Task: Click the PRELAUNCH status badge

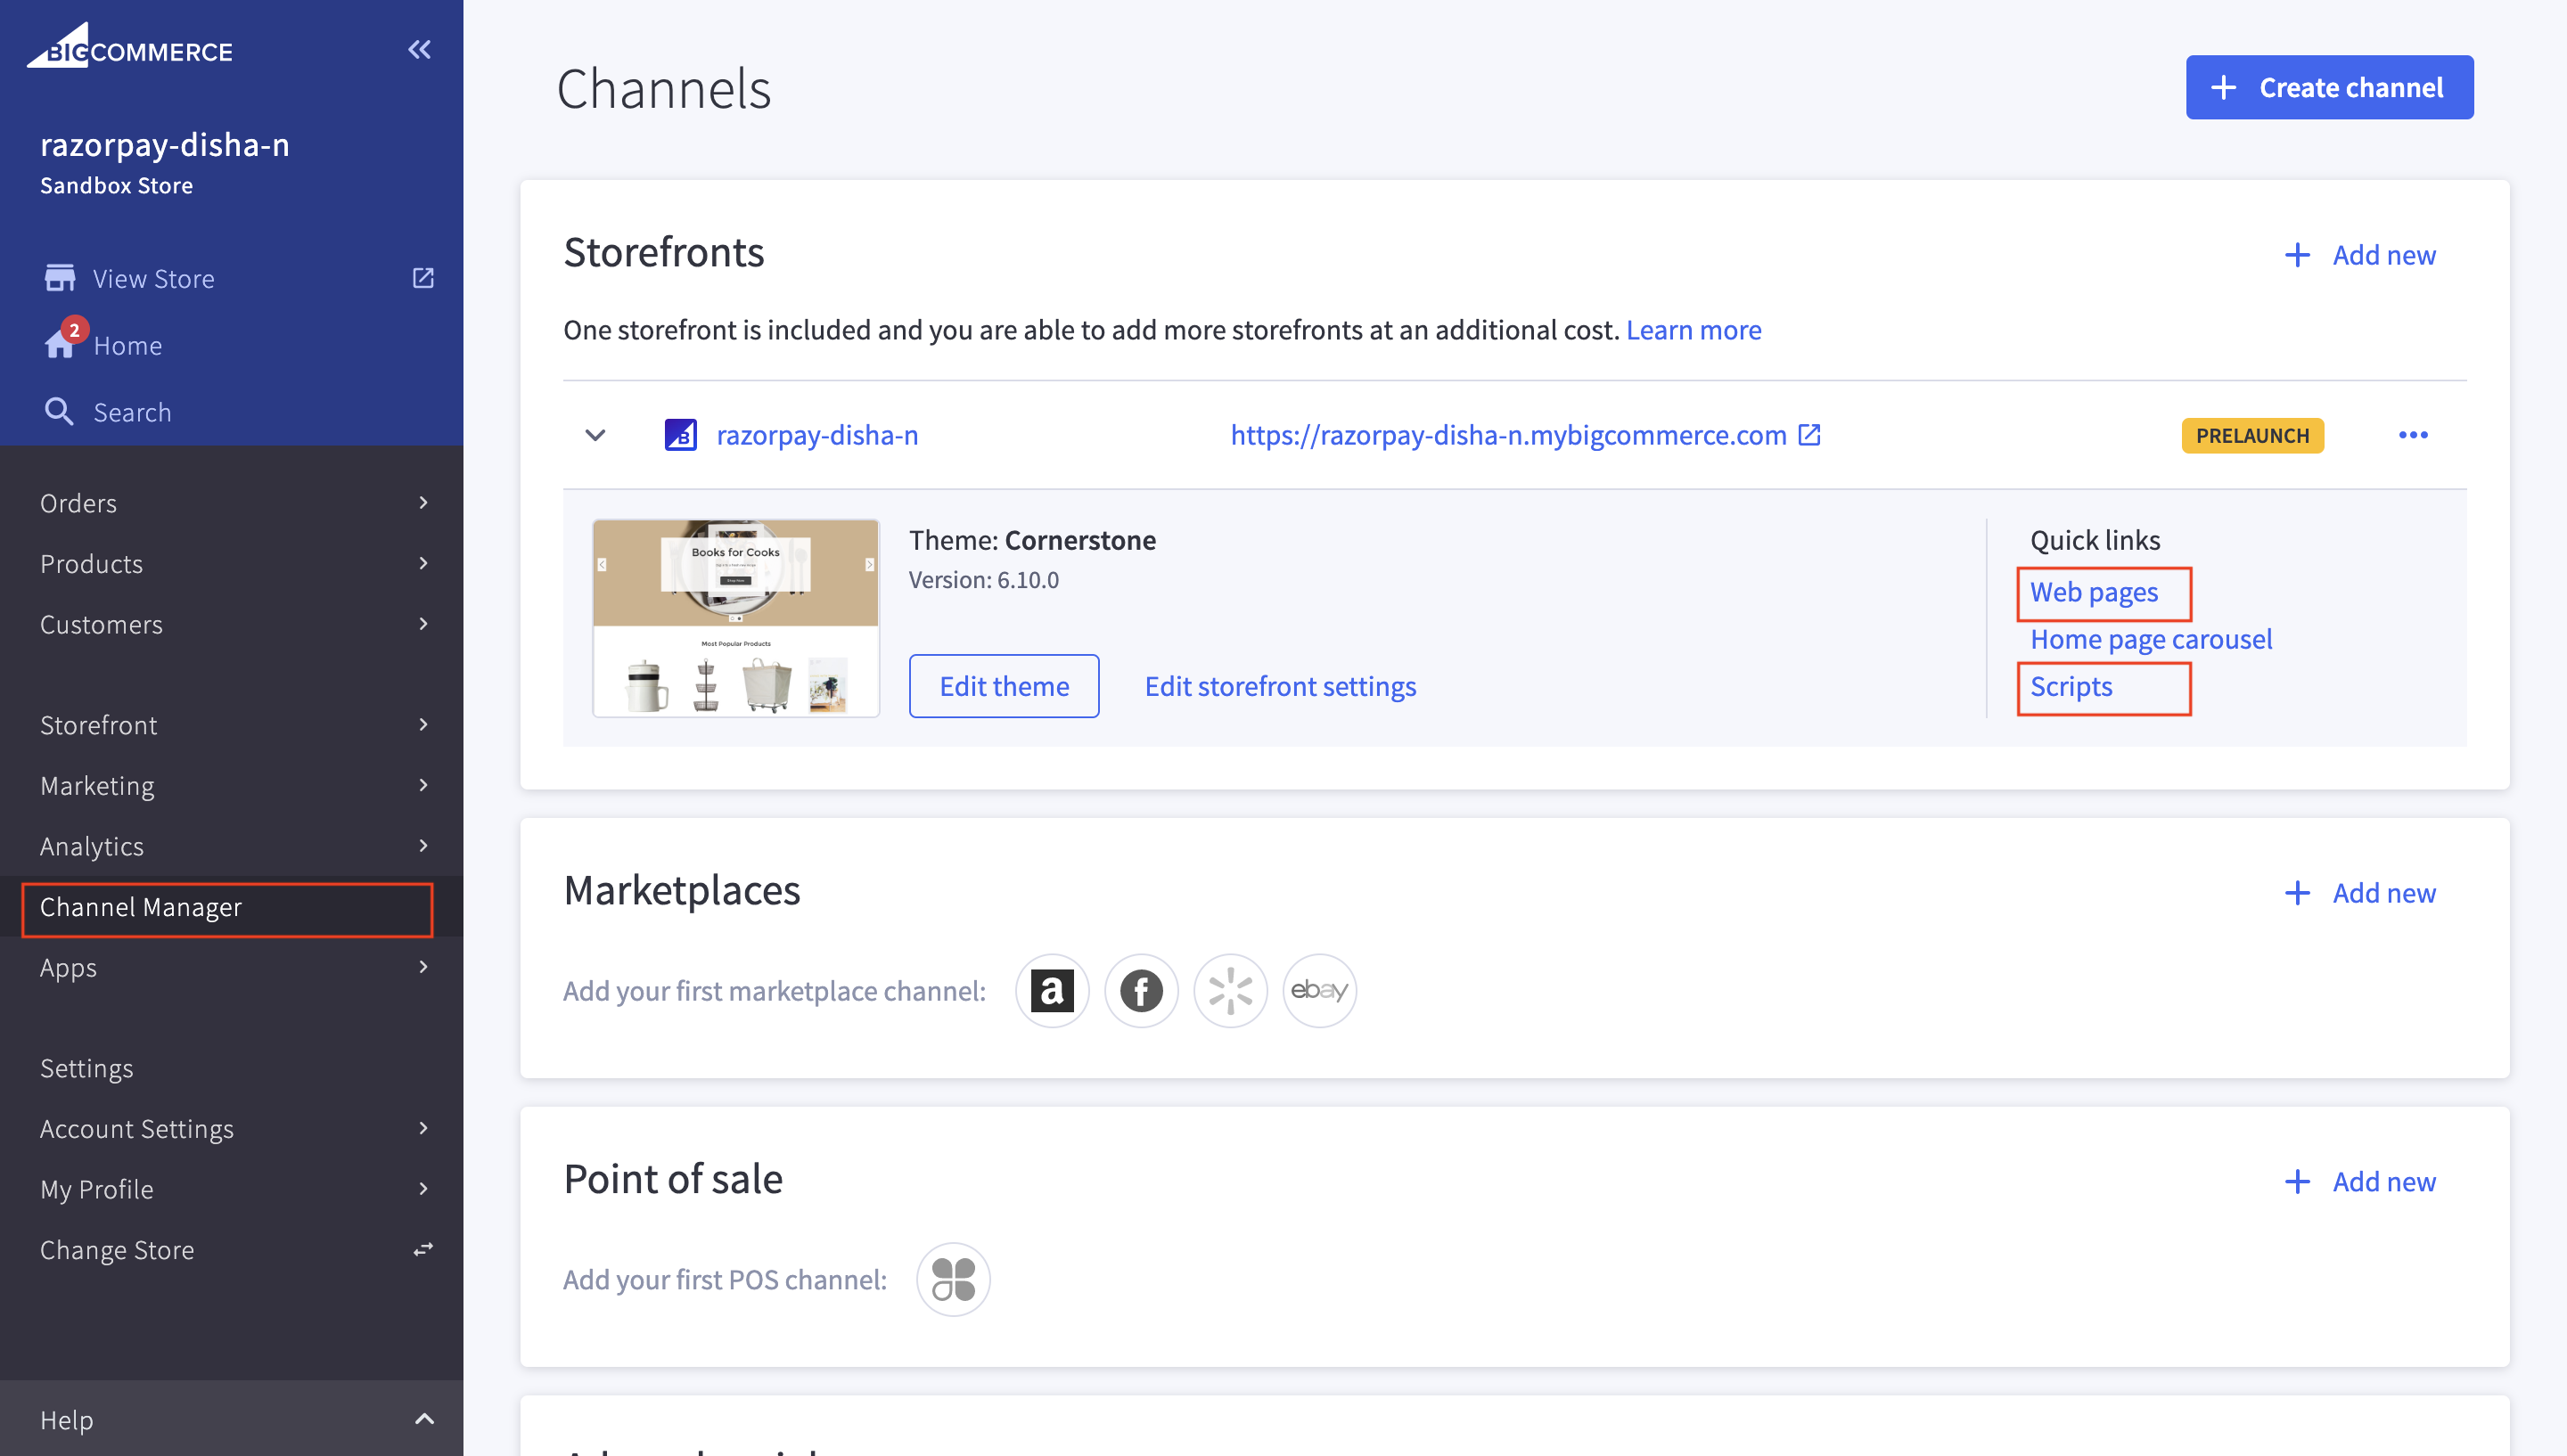Action: (2252, 435)
